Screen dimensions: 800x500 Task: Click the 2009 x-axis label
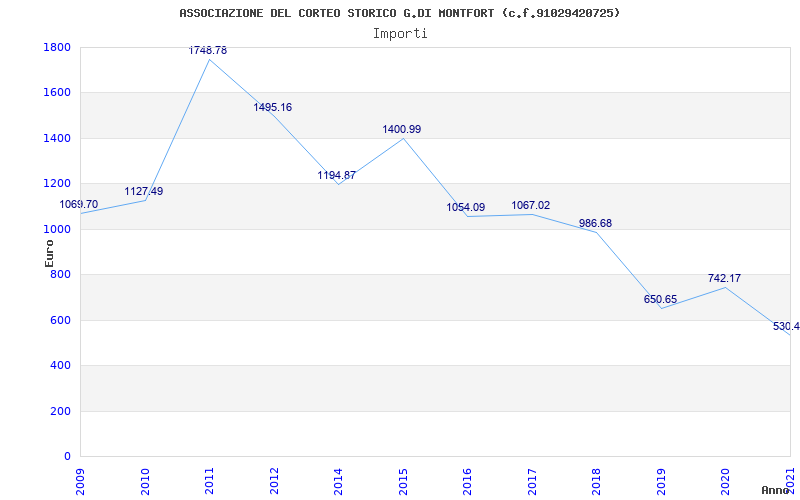tap(81, 481)
